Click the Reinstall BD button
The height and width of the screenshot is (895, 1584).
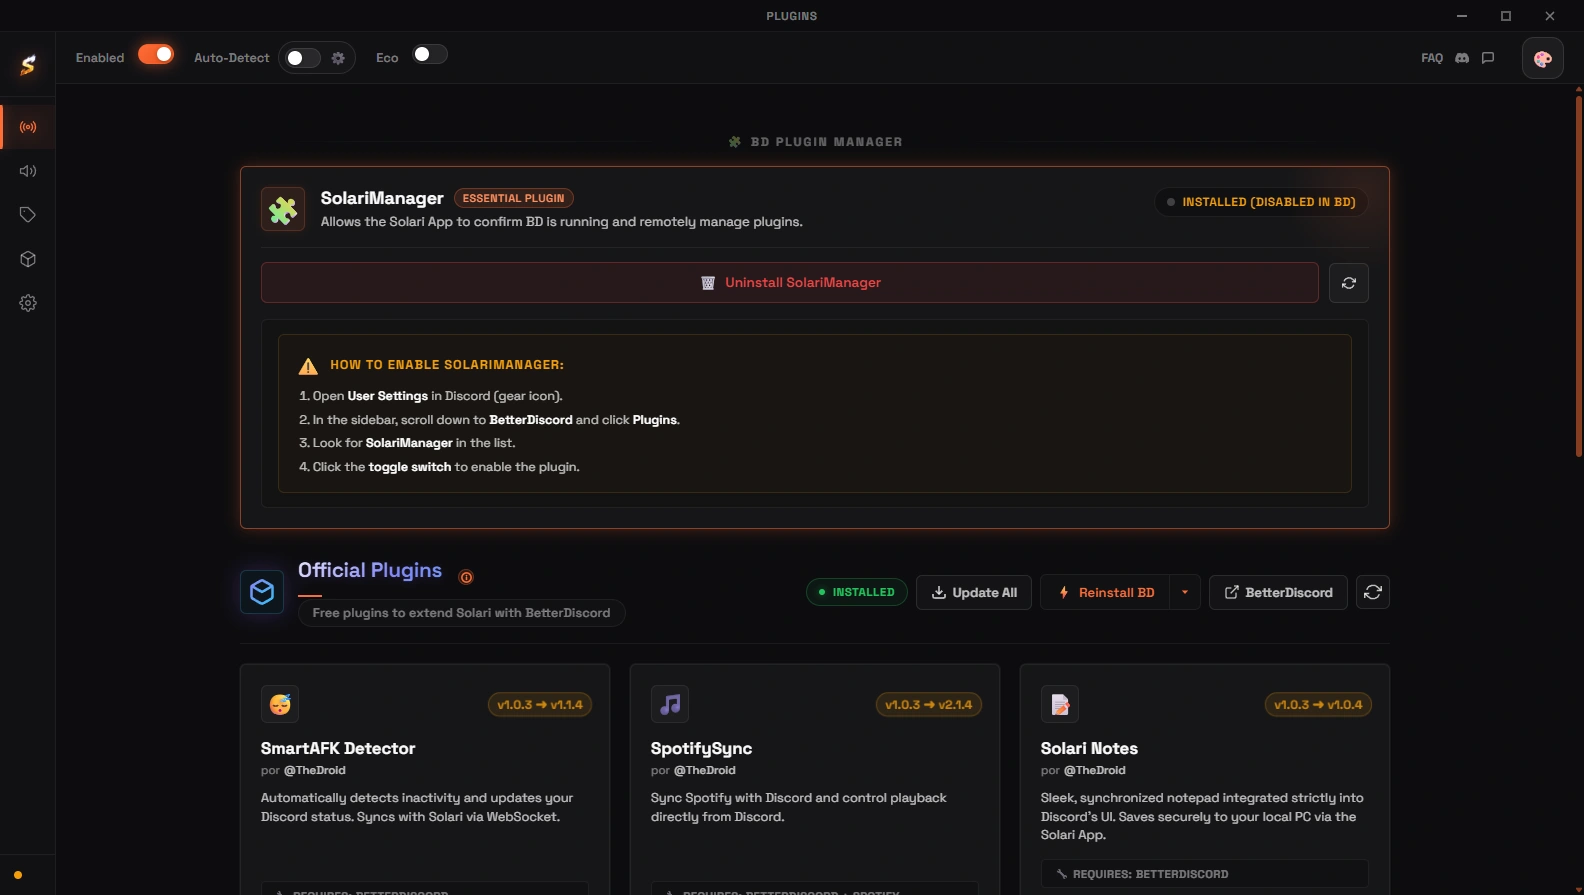(1106, 592)
